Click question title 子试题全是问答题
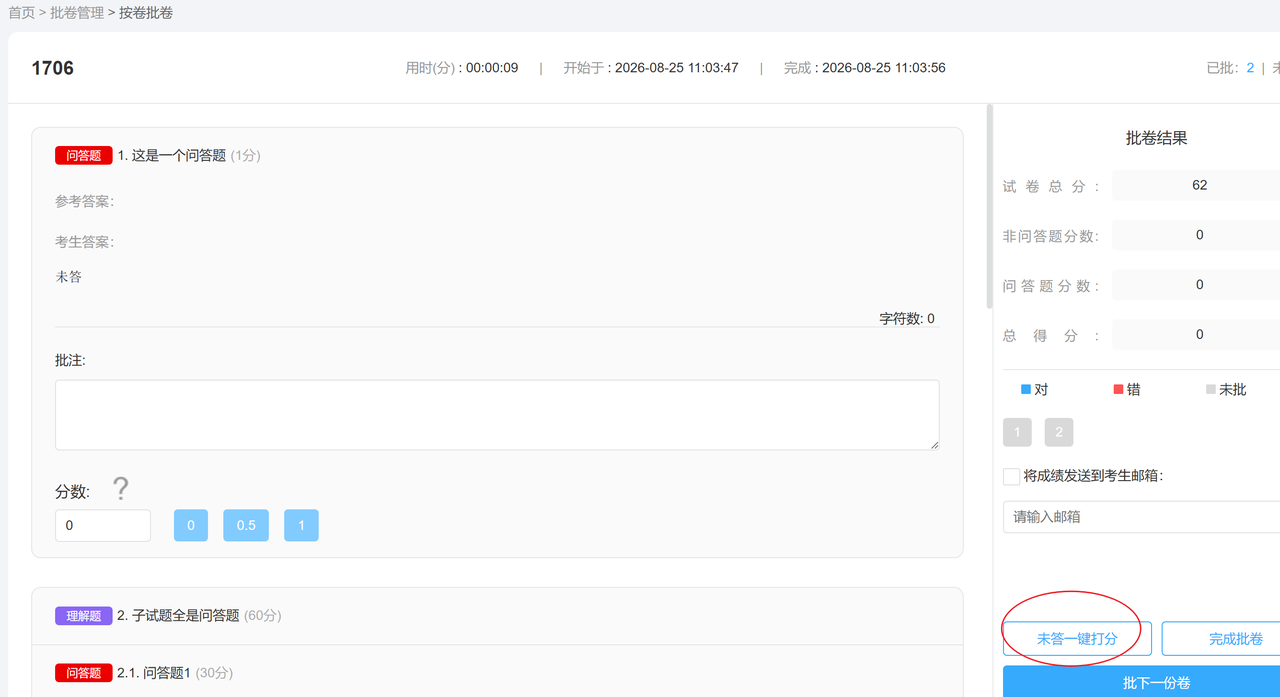Screen dimensions: 1280x697 tap(186, 615)
